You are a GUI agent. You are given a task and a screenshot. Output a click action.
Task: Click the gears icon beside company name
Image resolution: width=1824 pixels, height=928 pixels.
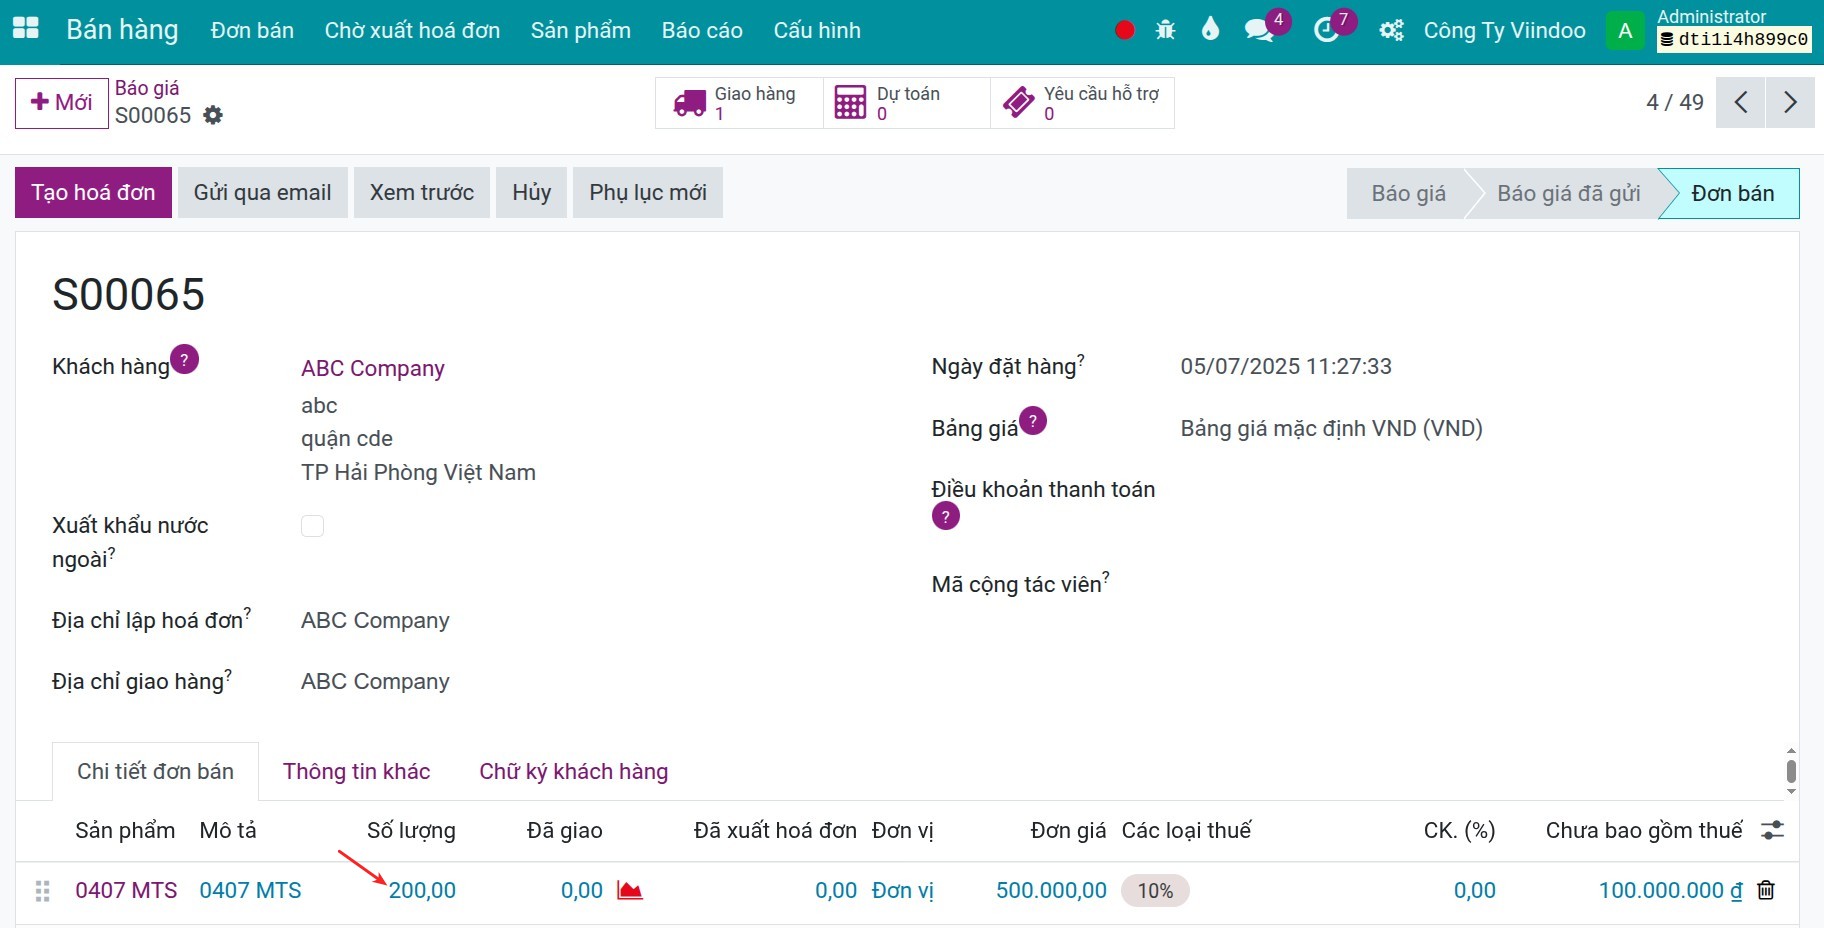click(1391, 30)
